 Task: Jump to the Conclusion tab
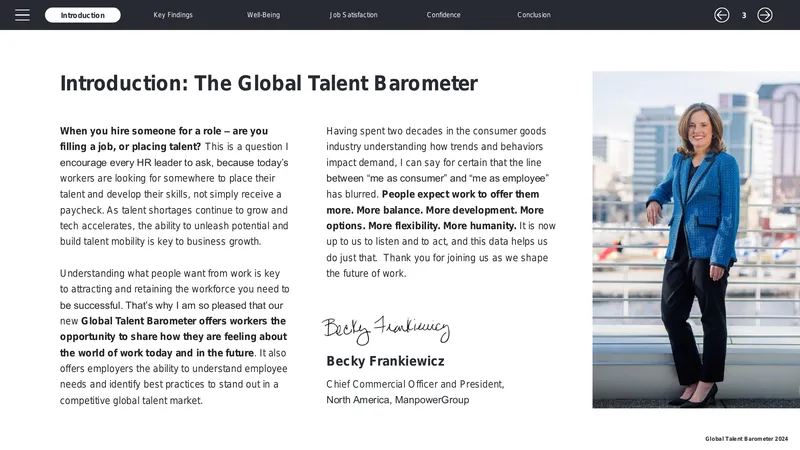tap(534, 15)
